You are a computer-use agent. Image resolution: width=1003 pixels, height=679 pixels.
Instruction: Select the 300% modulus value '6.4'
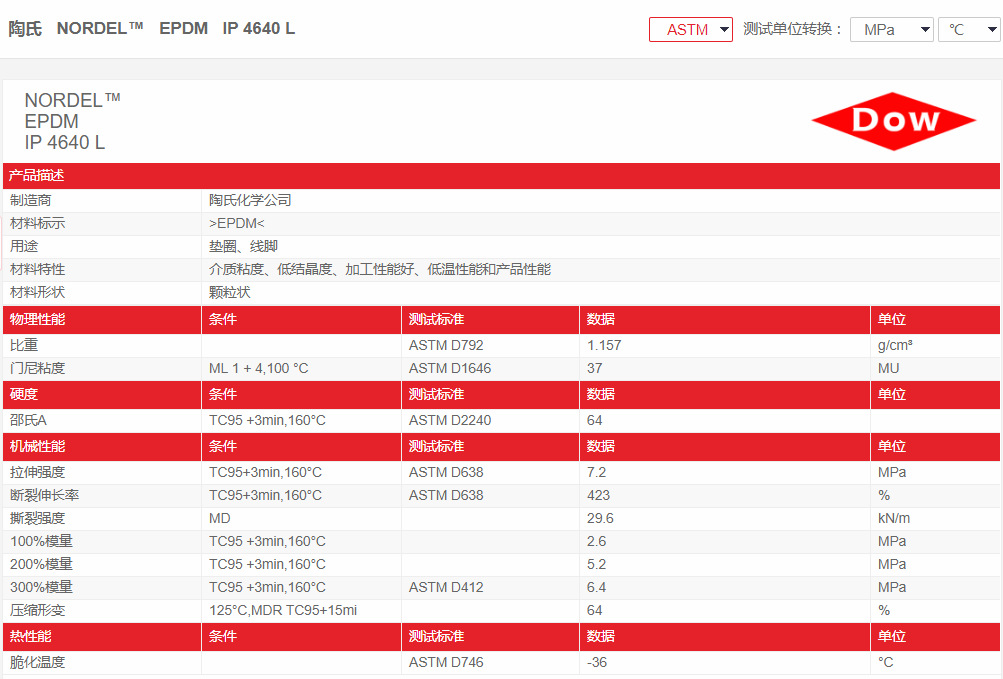click(596, 587)
